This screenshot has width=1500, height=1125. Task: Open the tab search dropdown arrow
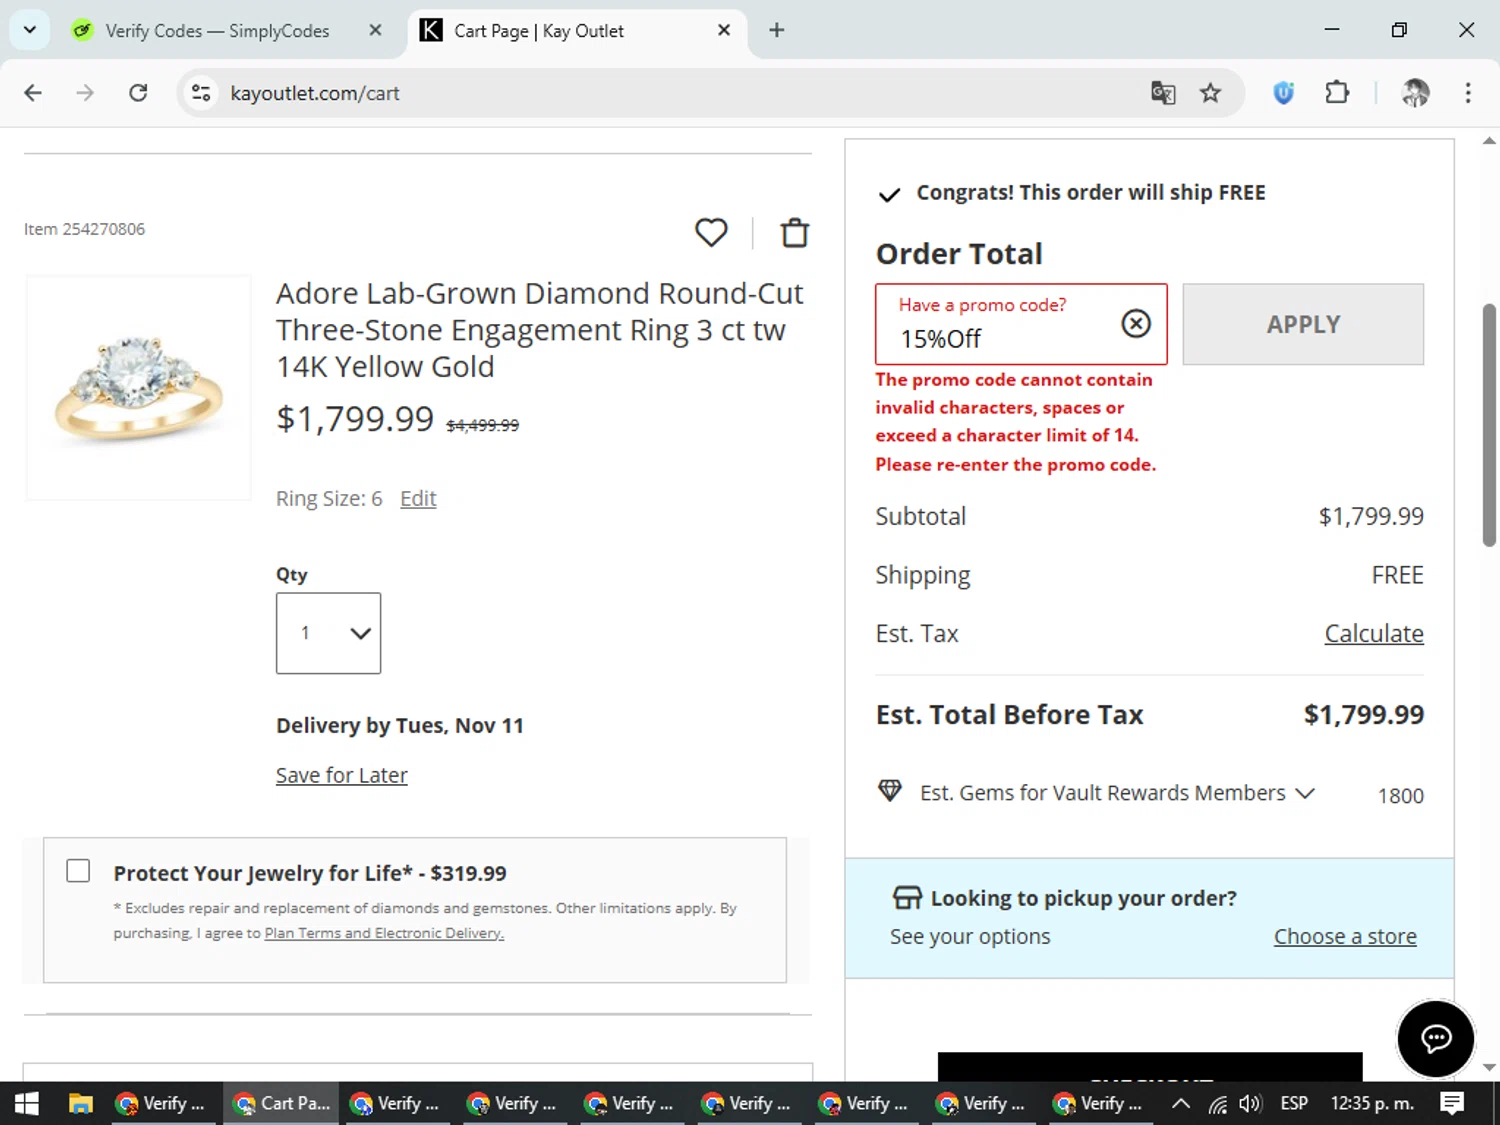point(30,30)
